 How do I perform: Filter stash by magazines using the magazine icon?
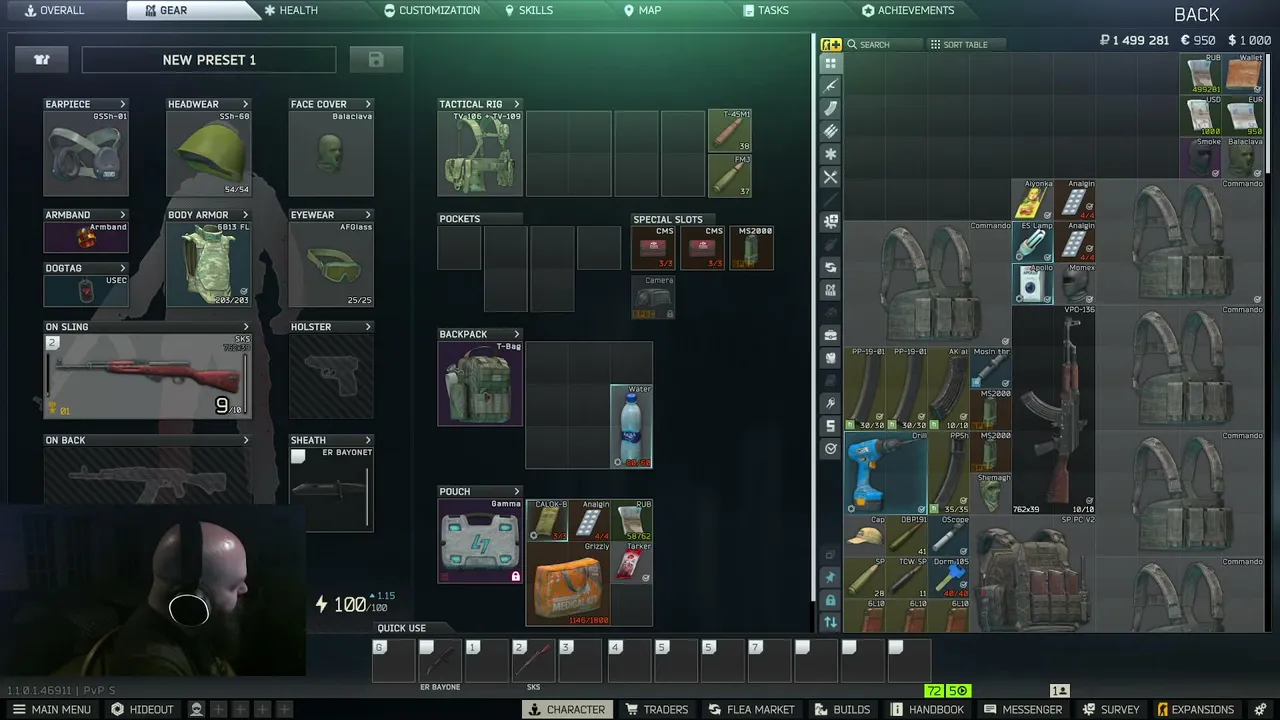pos(830,109)
